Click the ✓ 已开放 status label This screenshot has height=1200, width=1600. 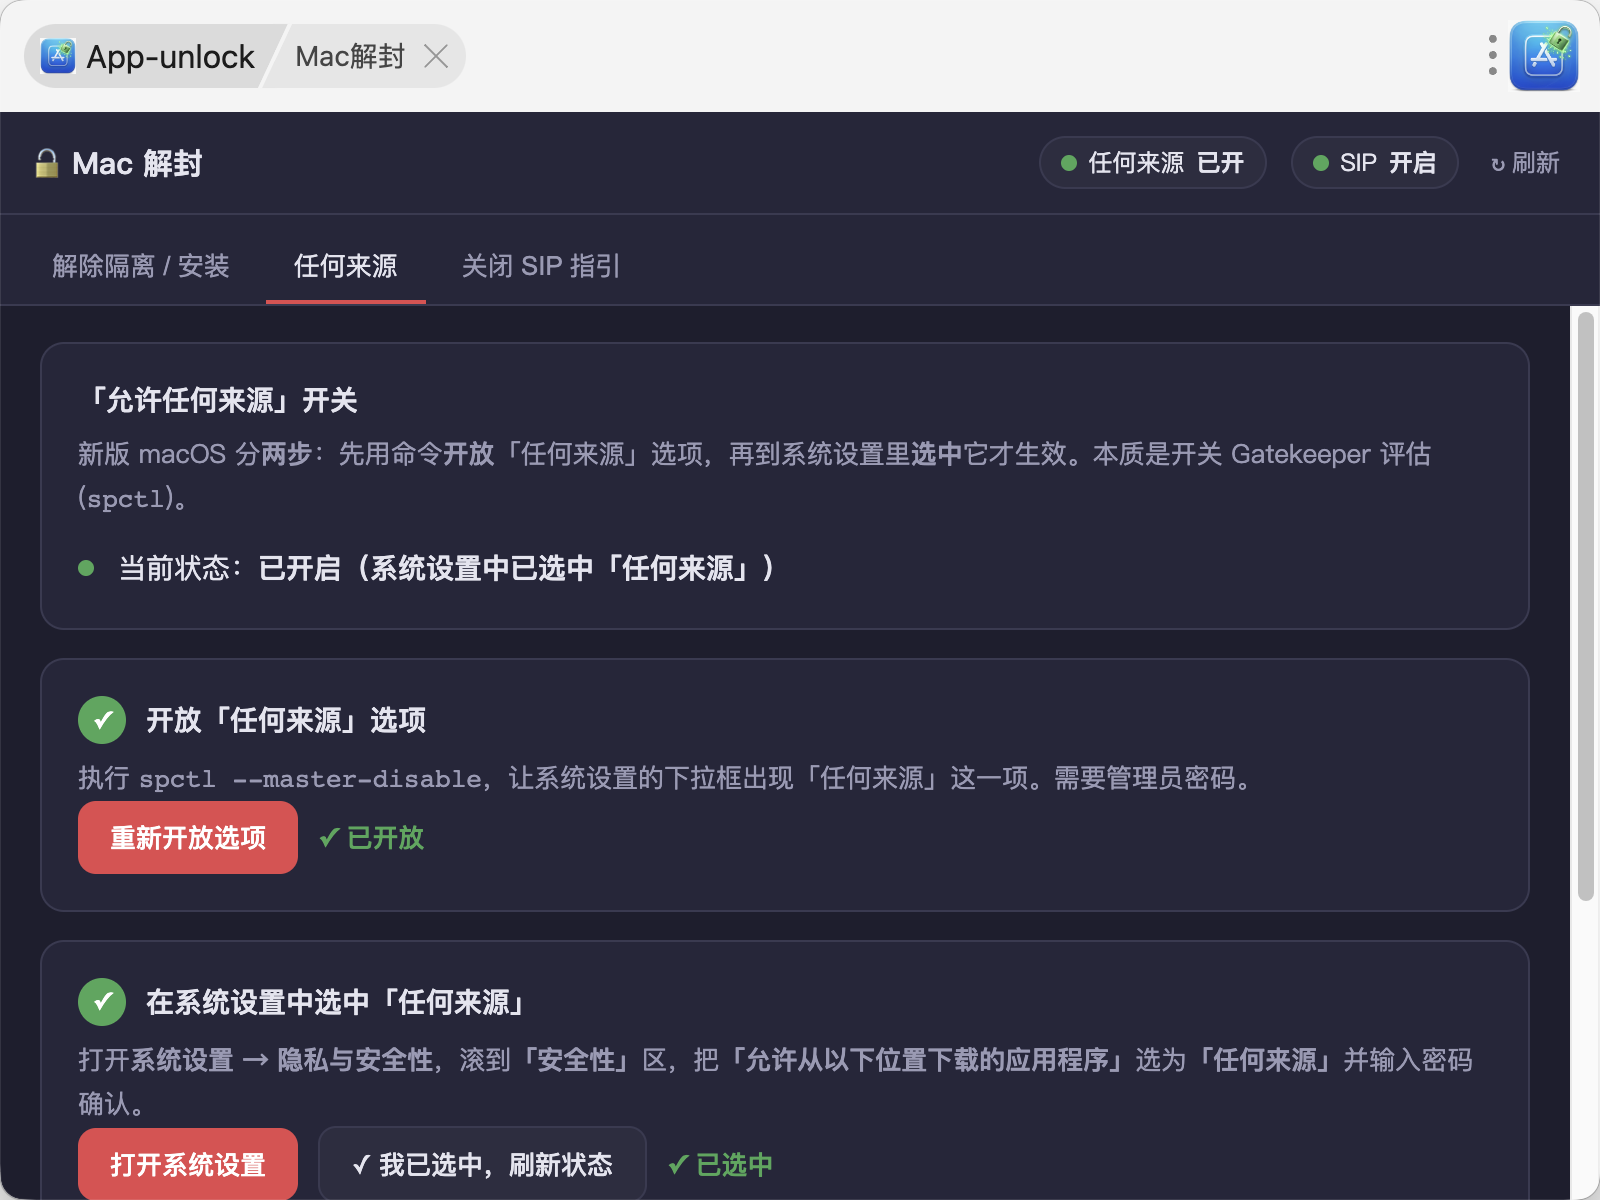click(x=371, y=838)
